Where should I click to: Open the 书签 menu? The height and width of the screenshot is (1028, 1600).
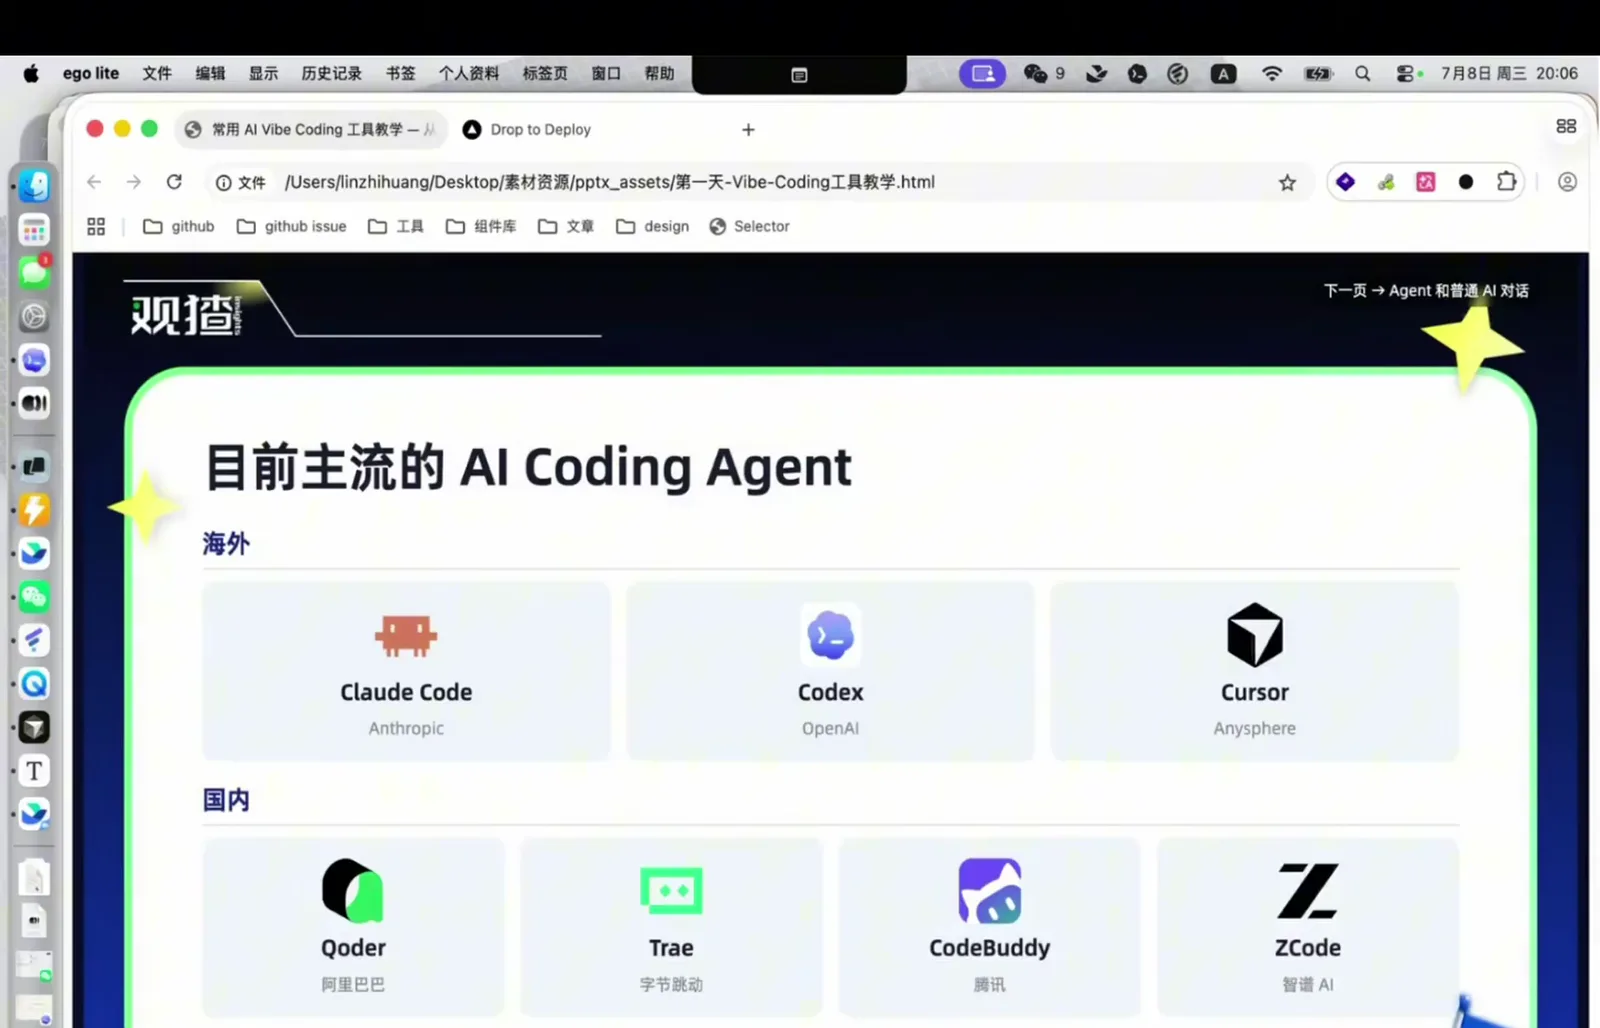point(400,73)
